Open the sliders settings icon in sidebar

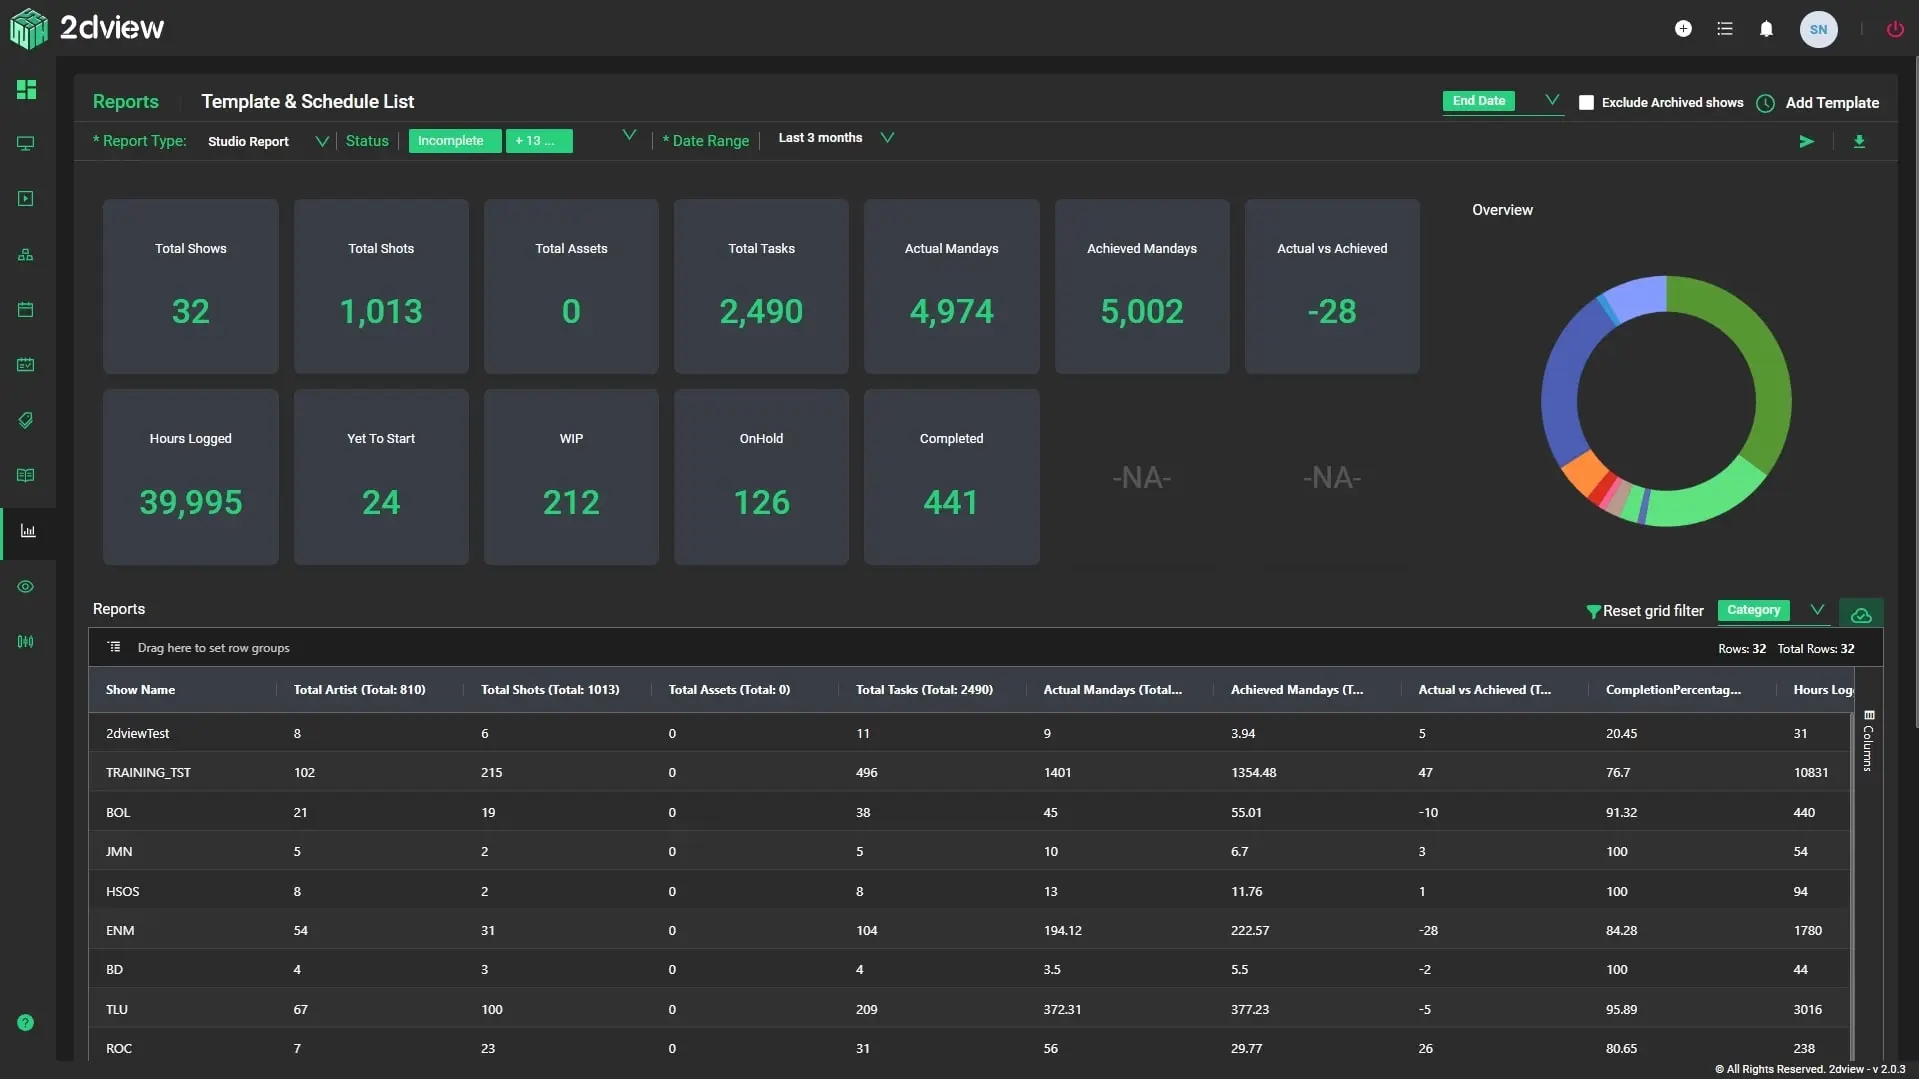tap(26, 642)
